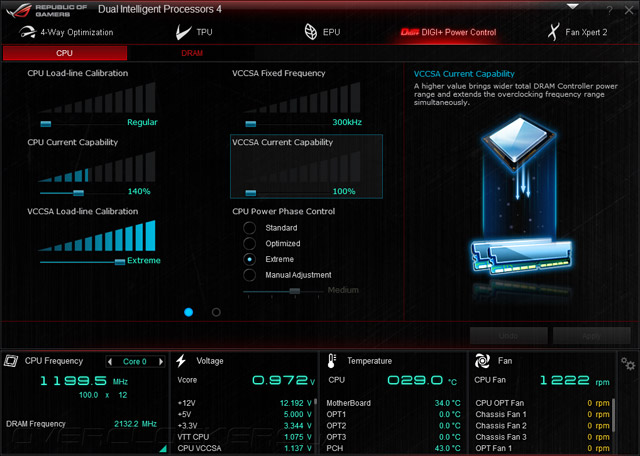Select the Manual Adjustment power phase option
The width and height of the screenshot is (640, 456).
point(249,275)
